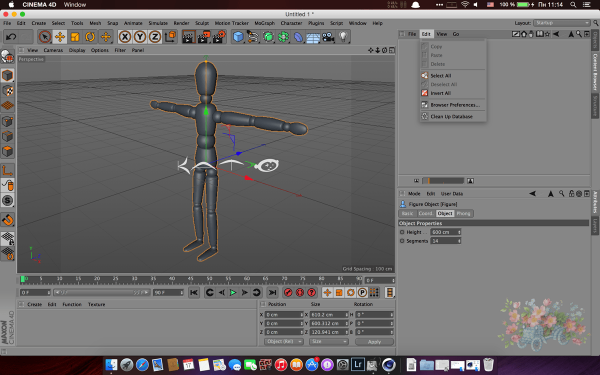Open Browser Preferences menu entry

455,105
